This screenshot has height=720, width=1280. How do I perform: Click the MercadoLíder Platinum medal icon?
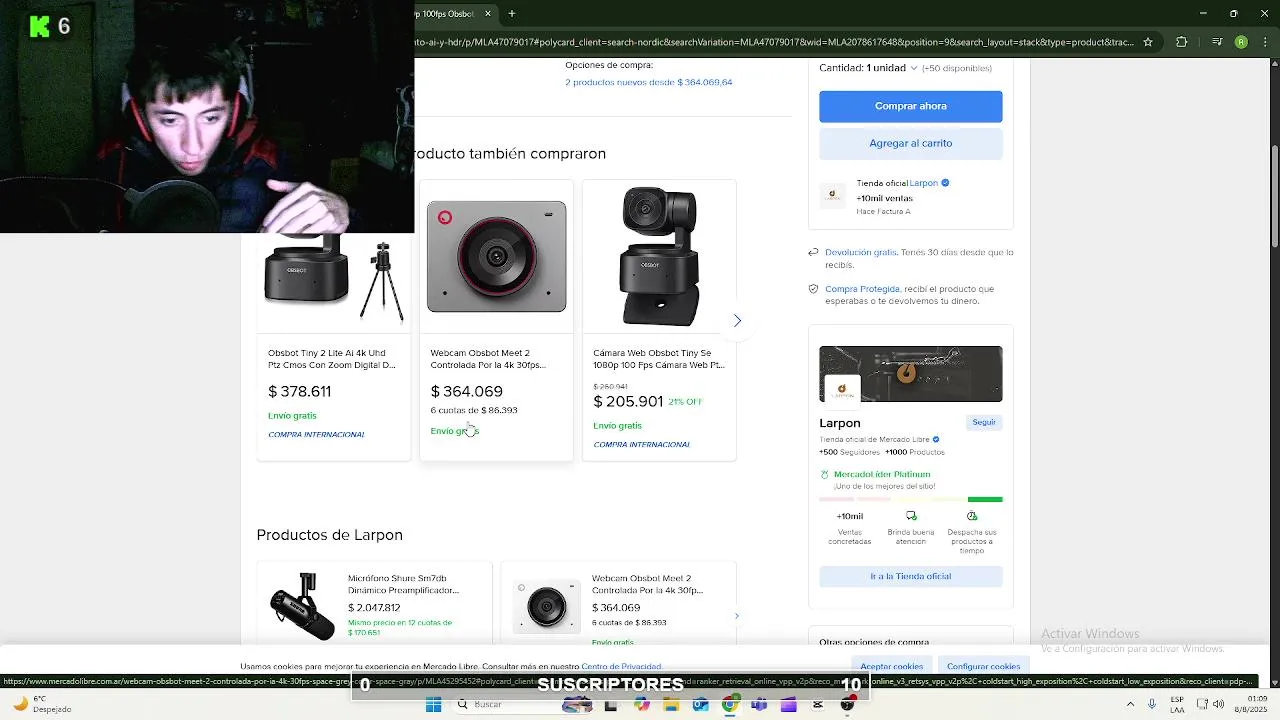[x=825, y=474]
